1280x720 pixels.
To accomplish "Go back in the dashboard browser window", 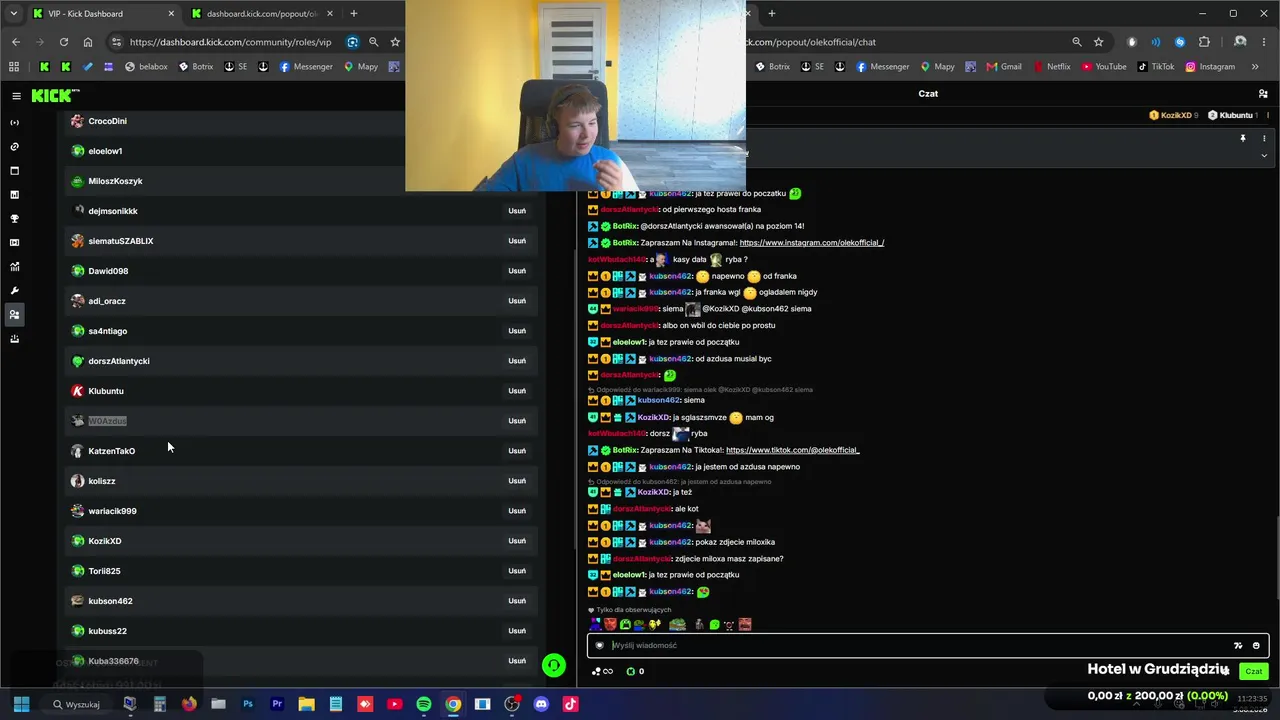I will (x=16, y=42).
